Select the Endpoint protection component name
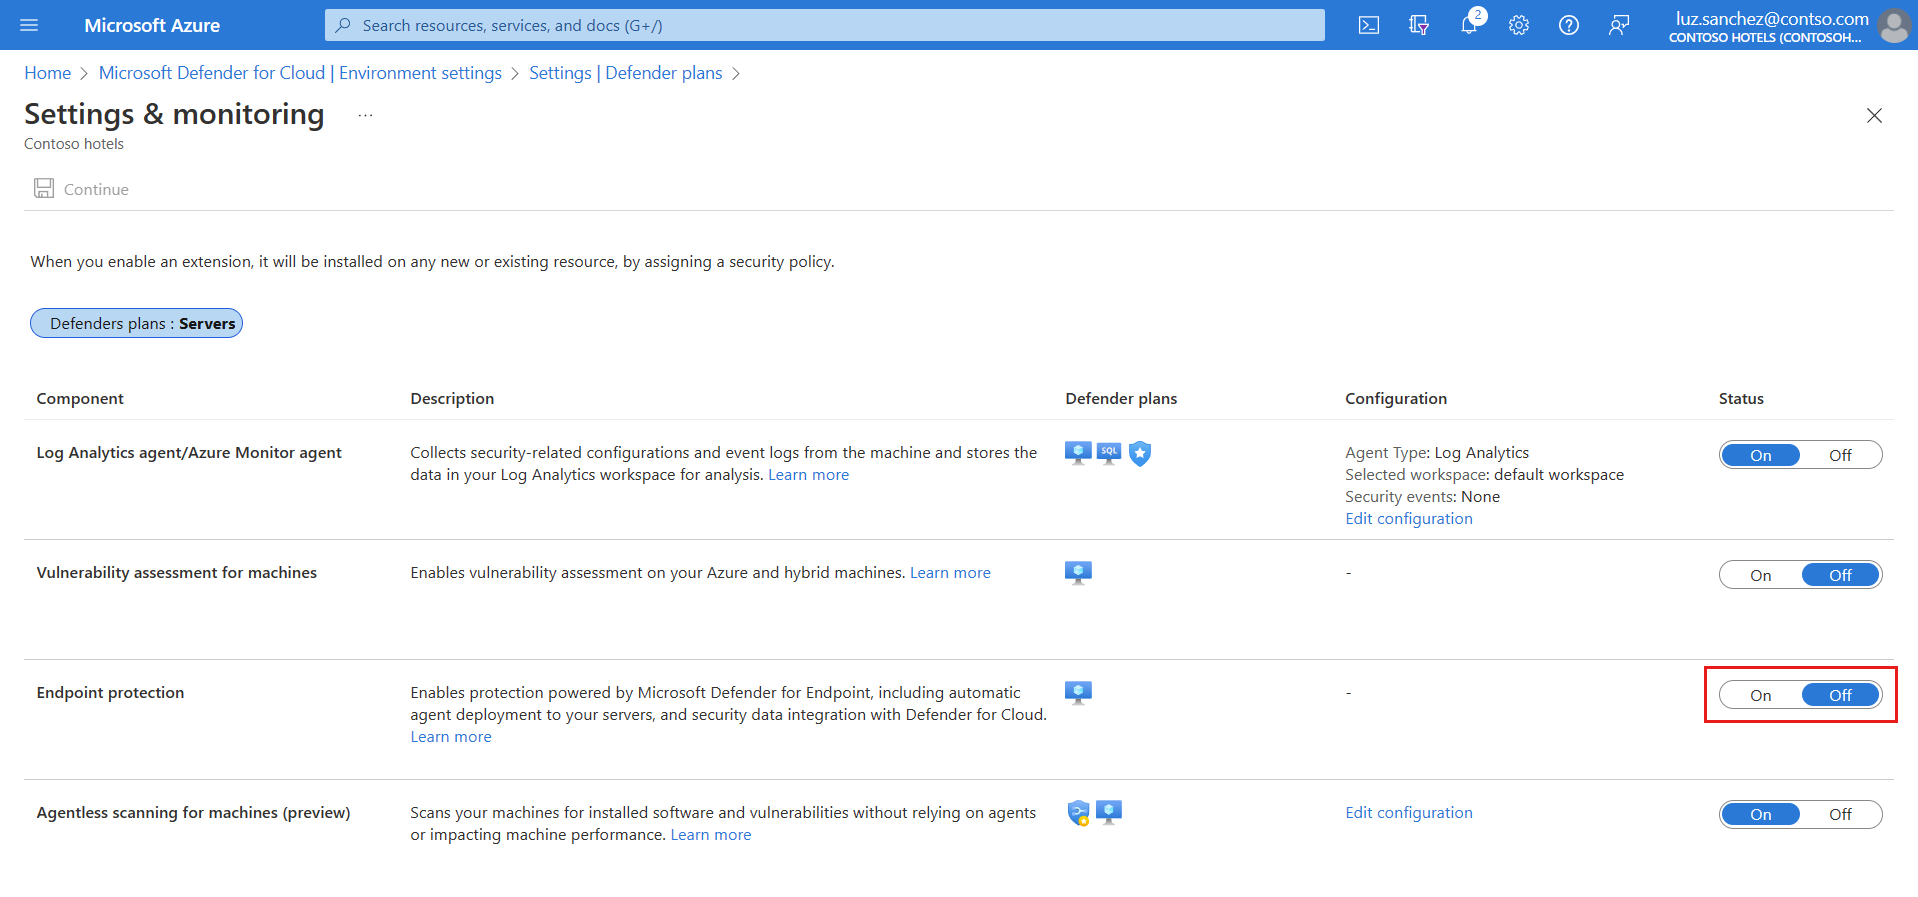 (x=110, y=693)
